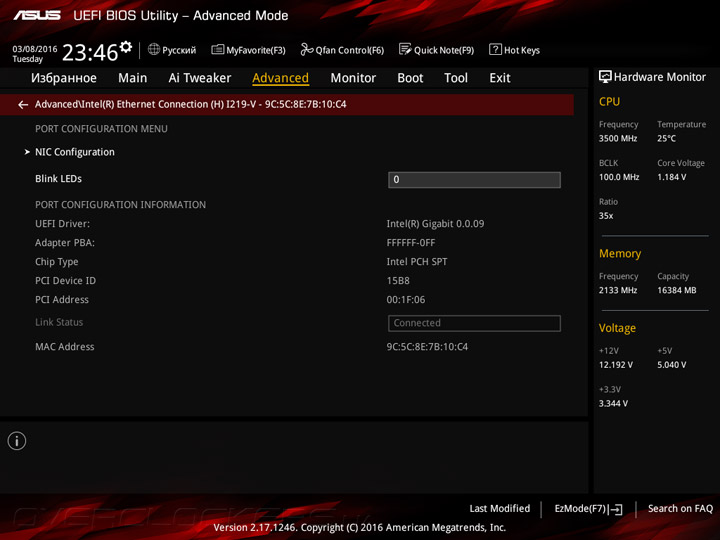
Task: Click memory frequency 2133 MHz
Action: (x=618, y=290)
